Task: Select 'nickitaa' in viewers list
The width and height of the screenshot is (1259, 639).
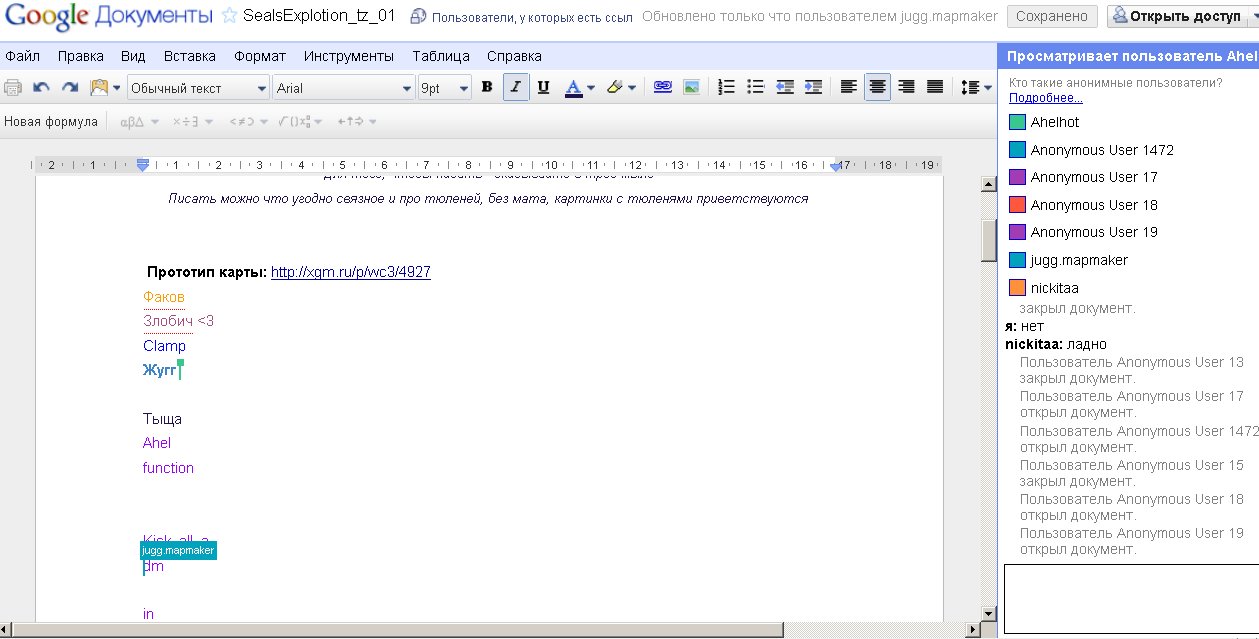Action: click(x=1055, y=288)
